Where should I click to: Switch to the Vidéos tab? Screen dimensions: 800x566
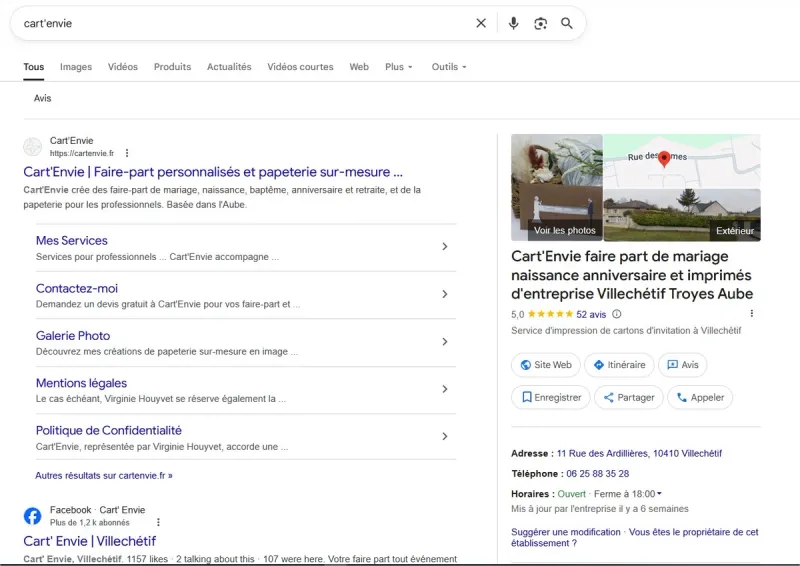[x=122, y=67]
